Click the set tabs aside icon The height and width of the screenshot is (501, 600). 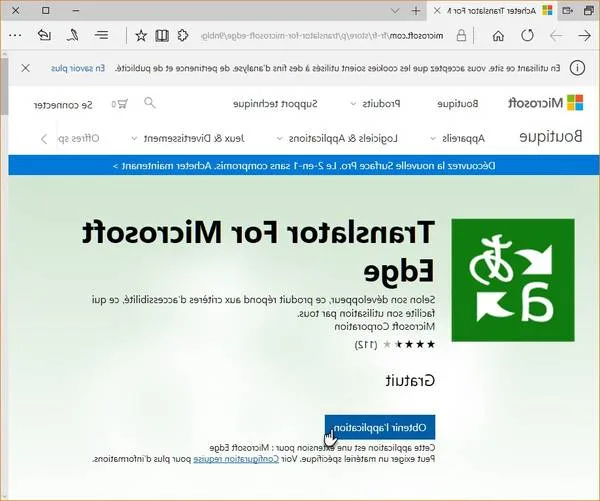click(x=567, y=11)
